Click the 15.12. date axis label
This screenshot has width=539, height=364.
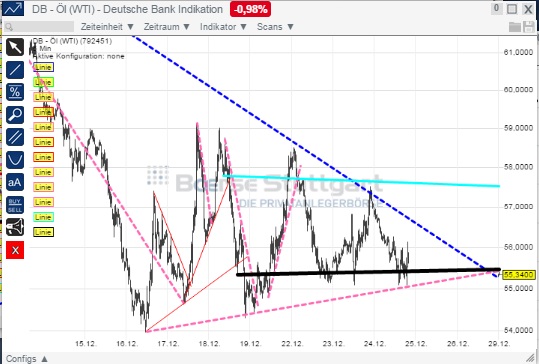[85, 344]
